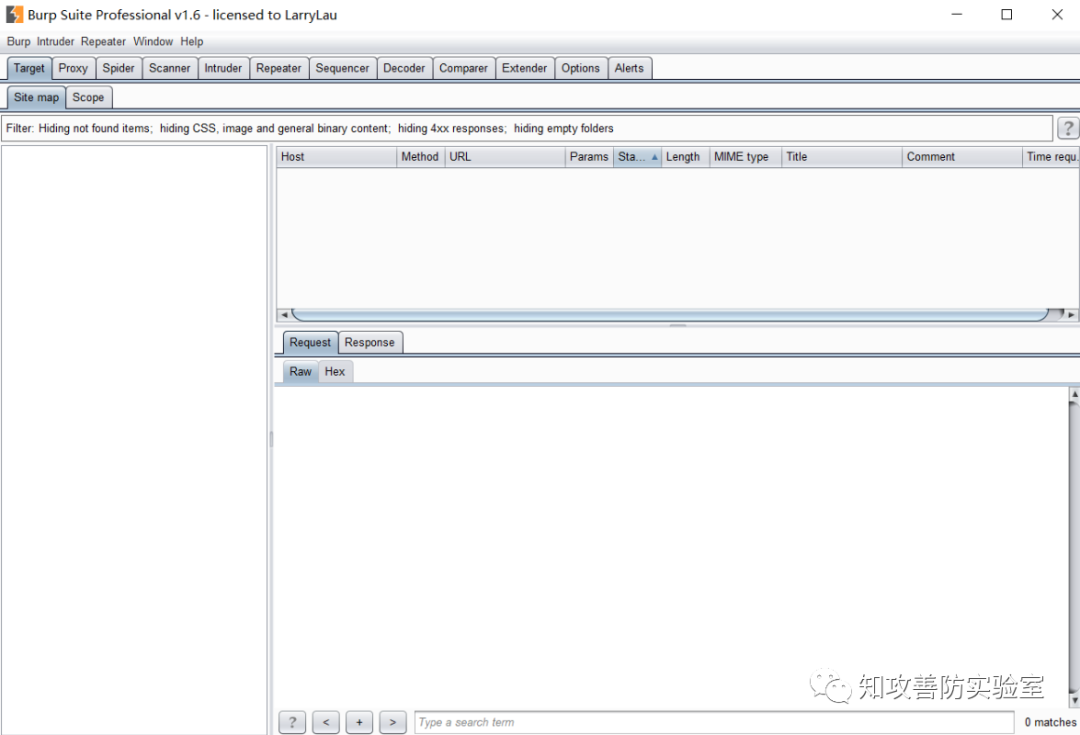Sort table by Title column header
Screen dimensions: 1080x735
pyautogui.click(x=842, y=157)
